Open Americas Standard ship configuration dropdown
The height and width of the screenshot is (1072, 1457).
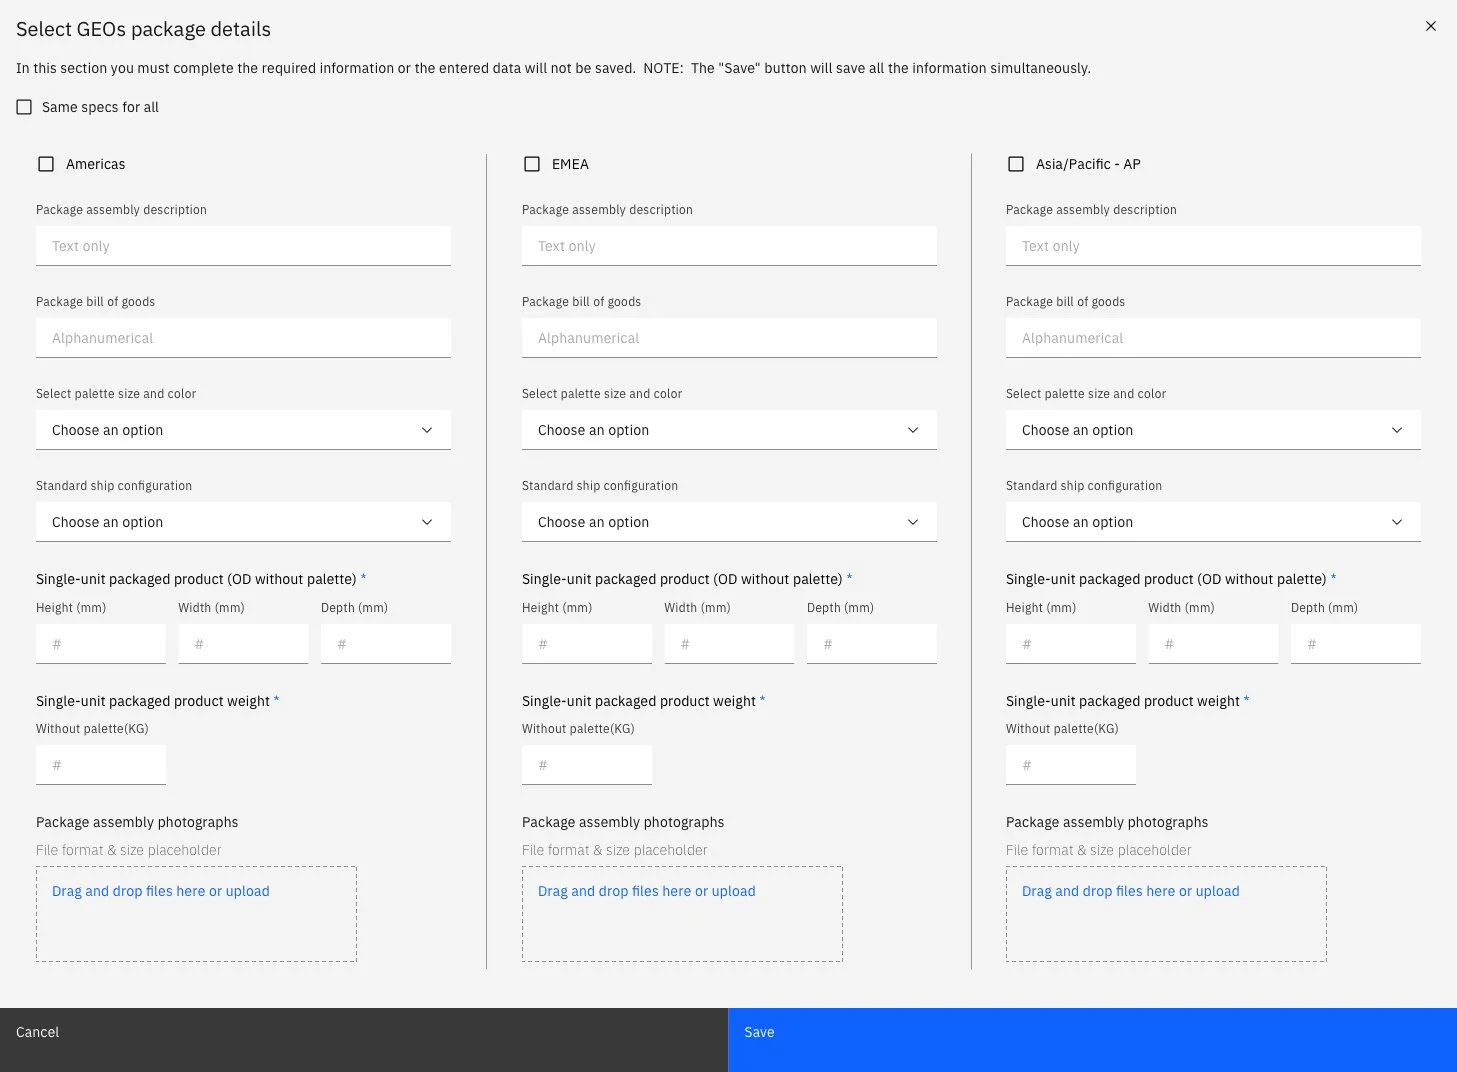[x=243, y=522]
